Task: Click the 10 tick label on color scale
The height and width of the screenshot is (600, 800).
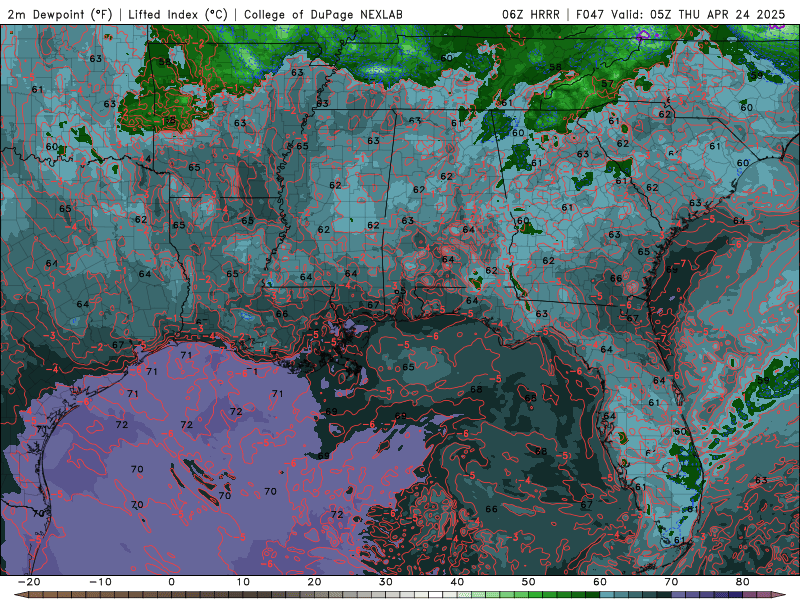Action: click(243, 582)
